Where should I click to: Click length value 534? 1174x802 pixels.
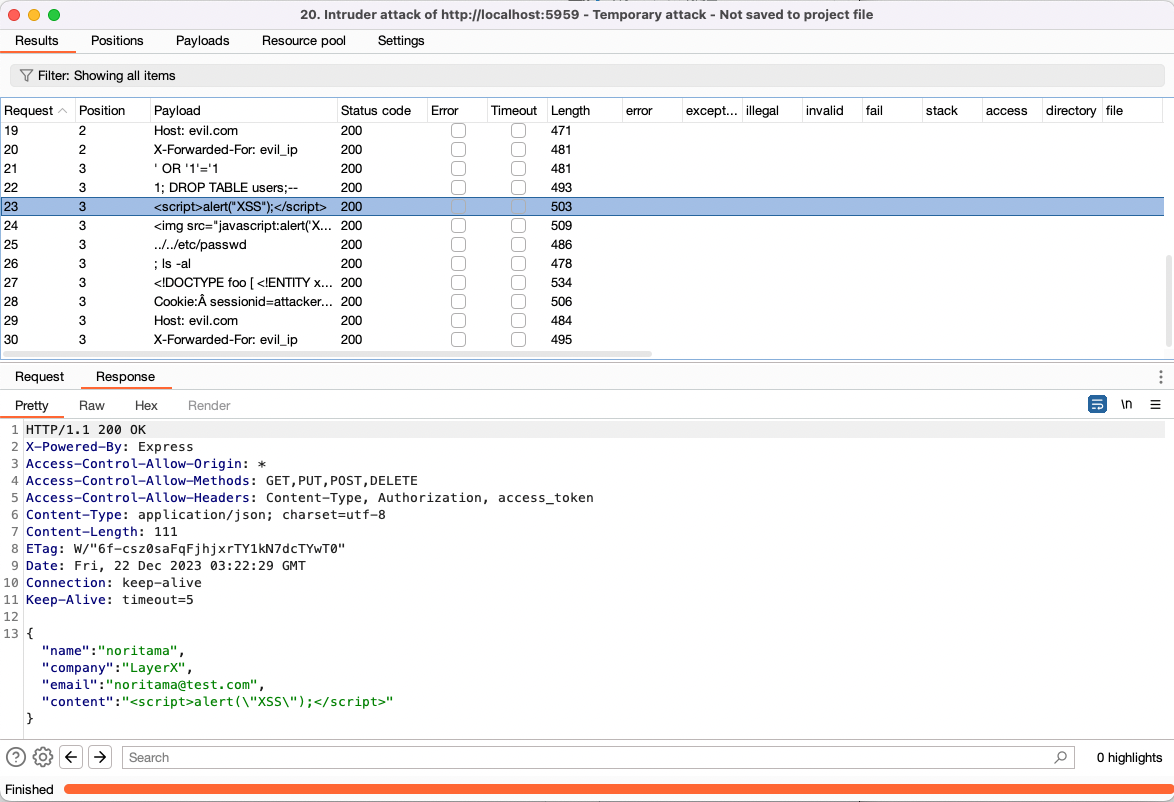pyautogui.click(x=562, y=282)
